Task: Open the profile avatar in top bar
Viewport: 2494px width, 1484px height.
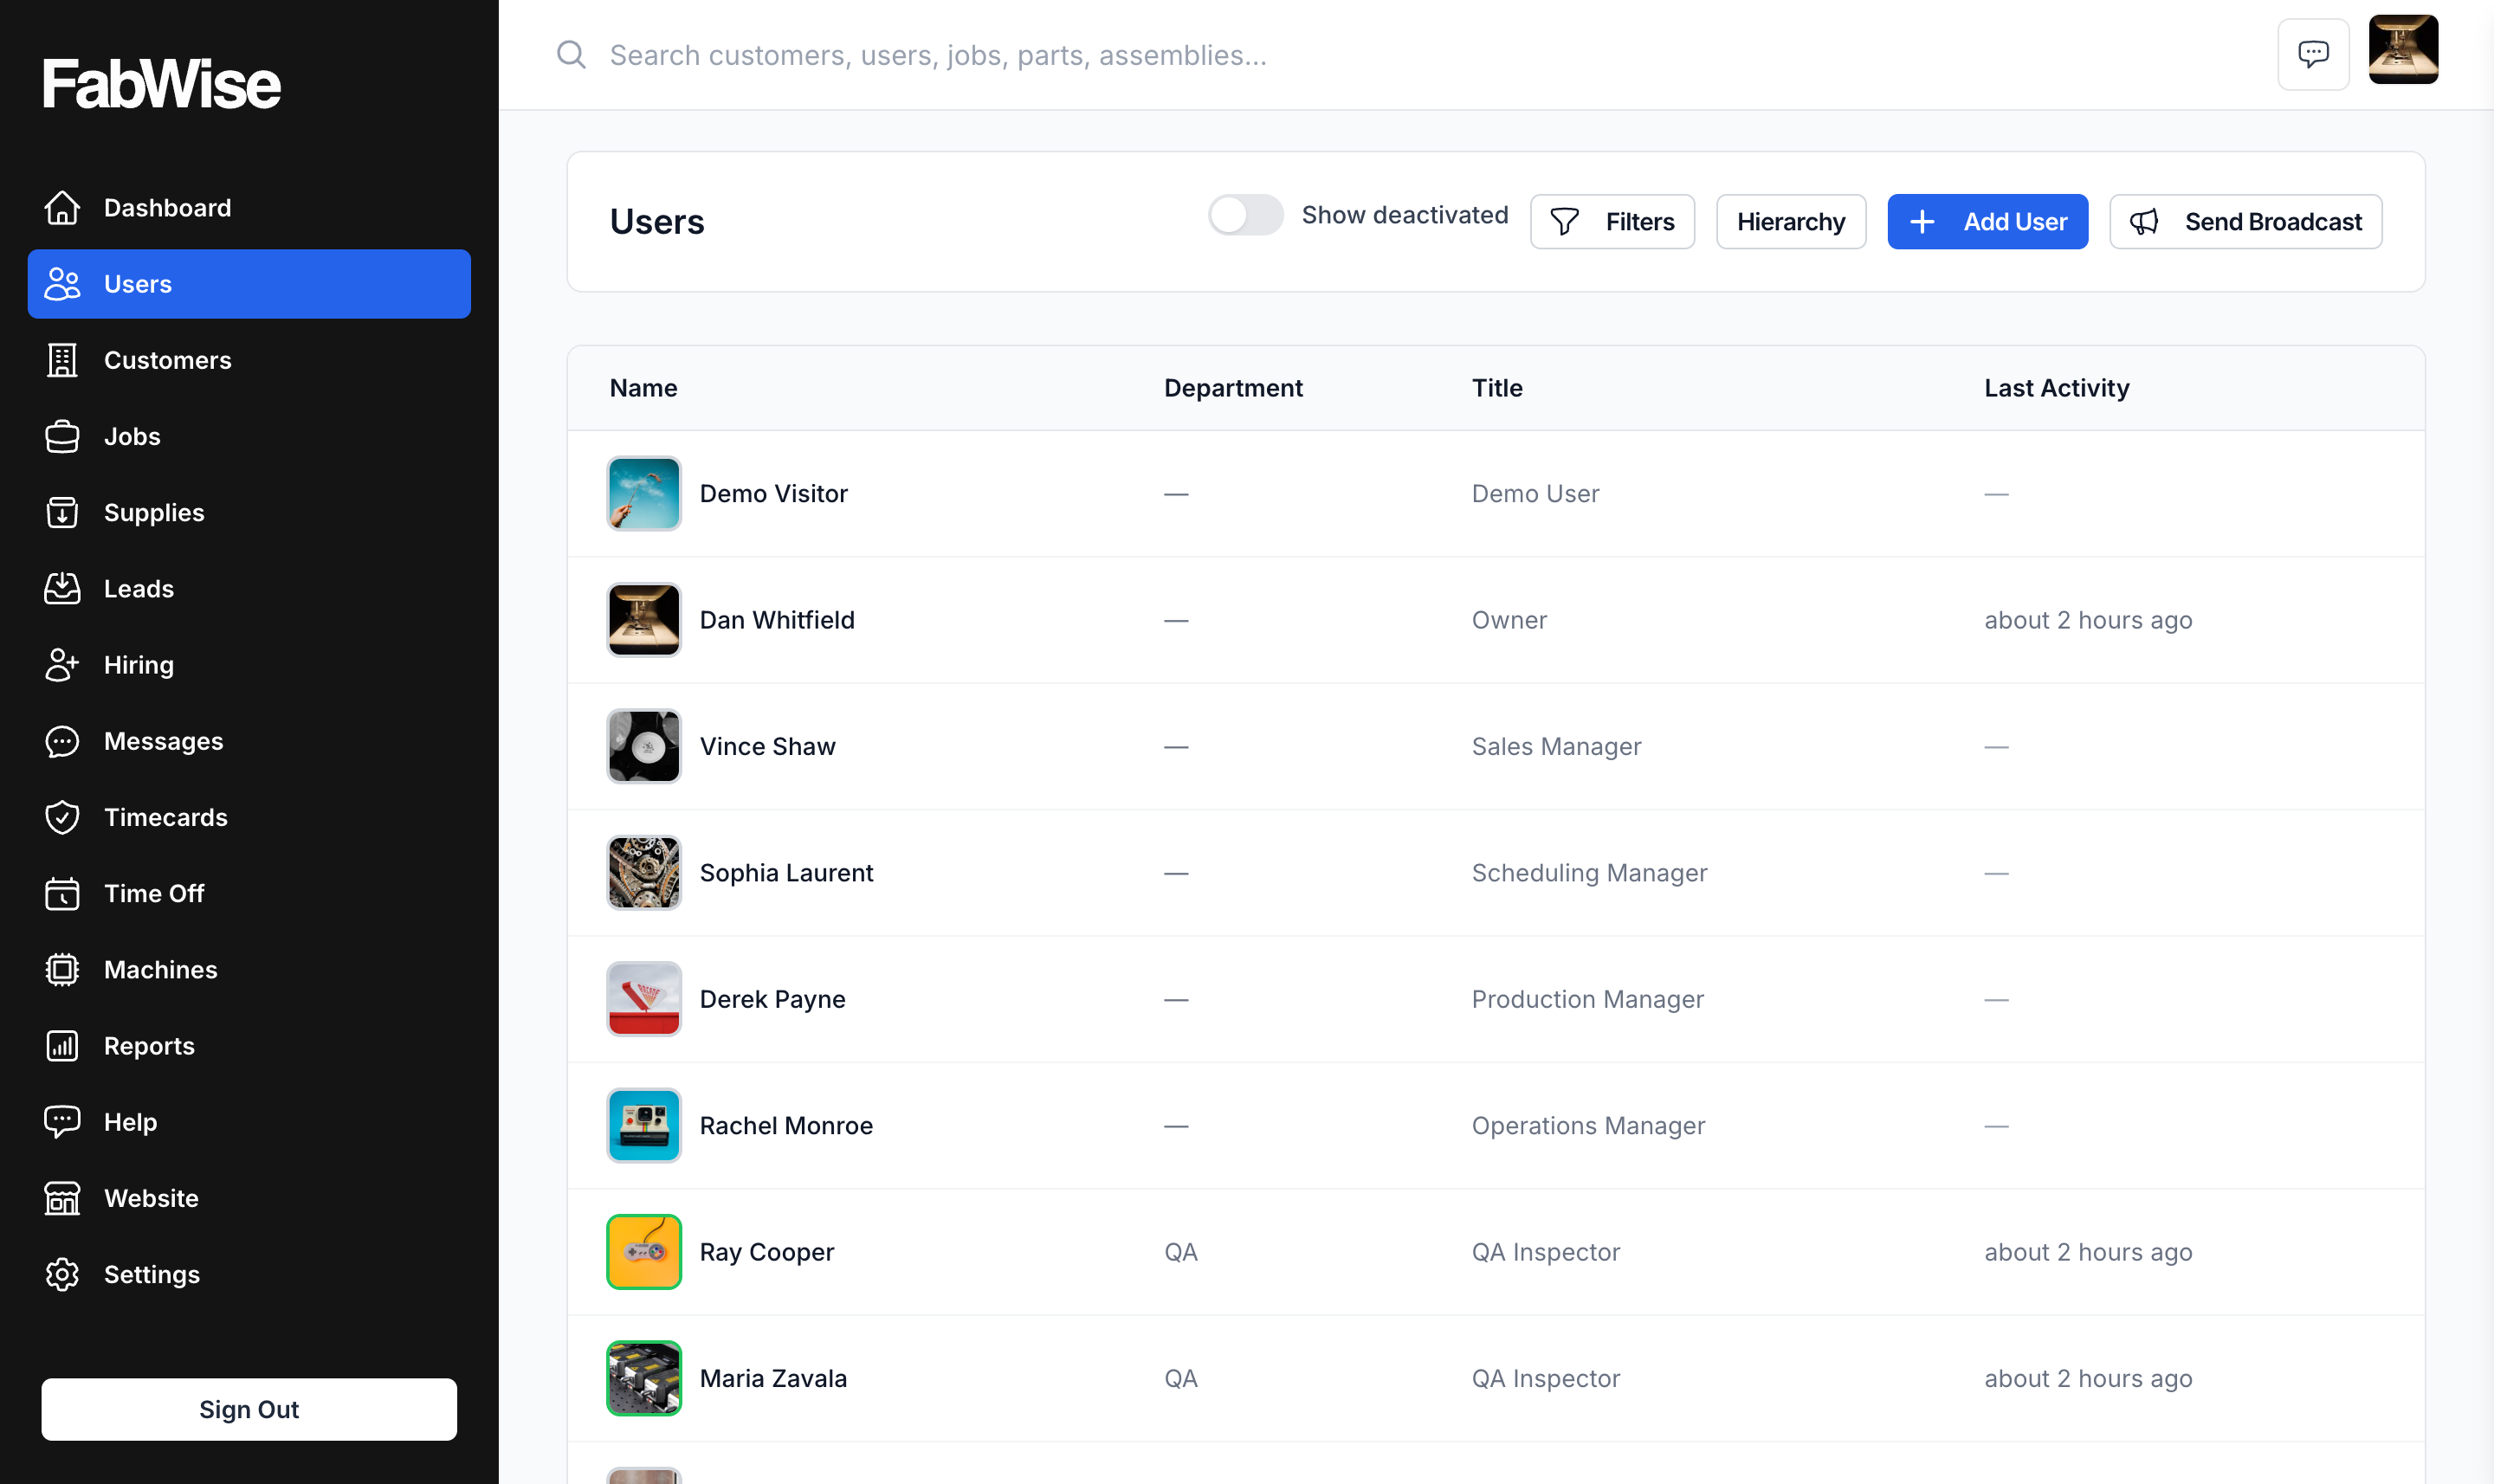Action: [x=2403, y=49]
